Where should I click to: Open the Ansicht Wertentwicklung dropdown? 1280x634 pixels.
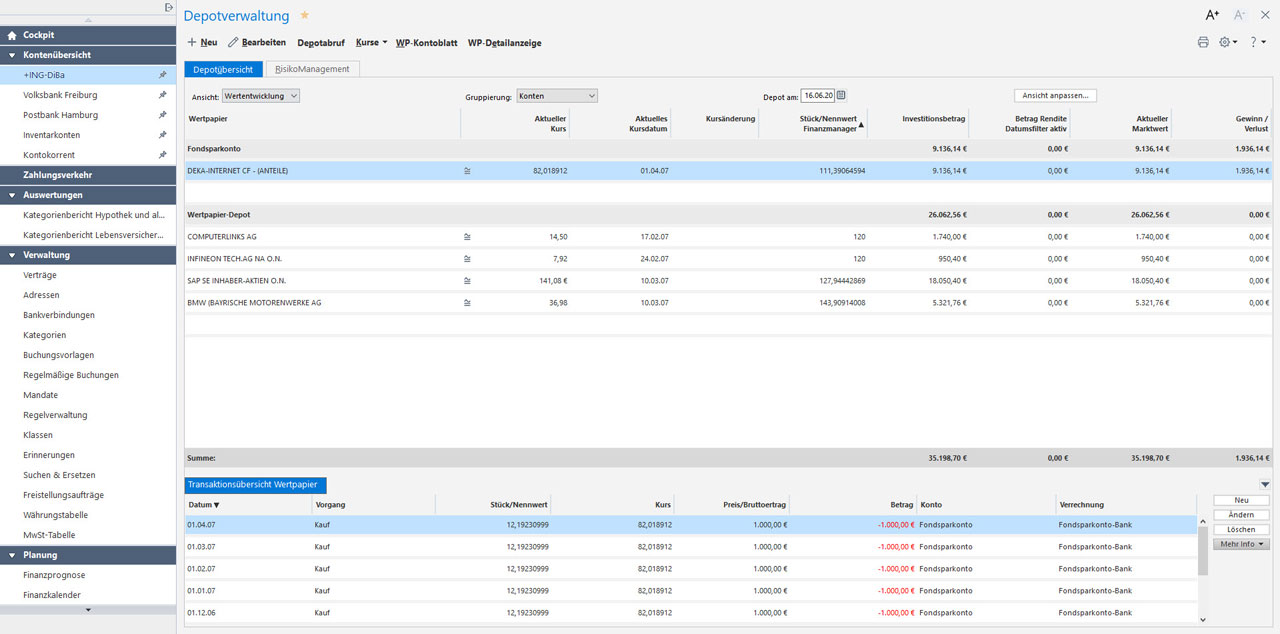pos(261,96)
